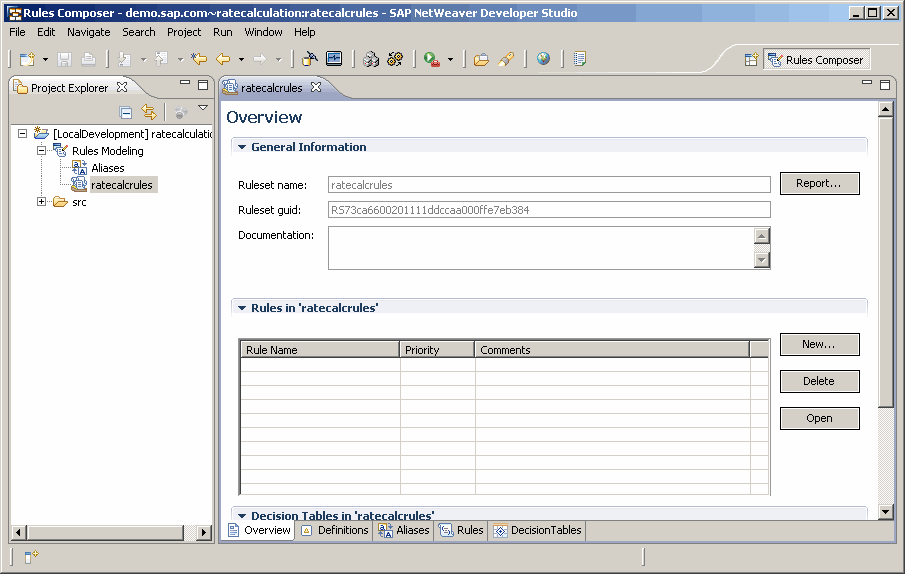The height and width of the screenshot is (574, 905).
Task: Open the Edit menu
Action: pyautogui.click(x=46, y=32)
